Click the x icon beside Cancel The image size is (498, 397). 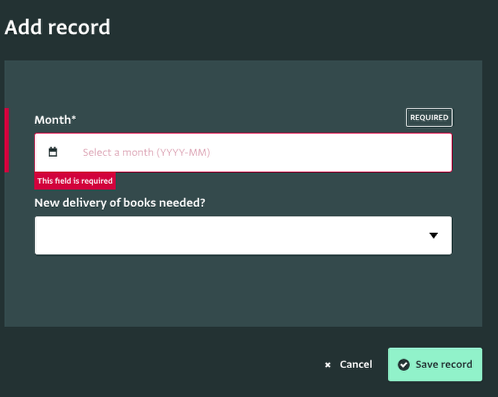(x=328, y=365)
